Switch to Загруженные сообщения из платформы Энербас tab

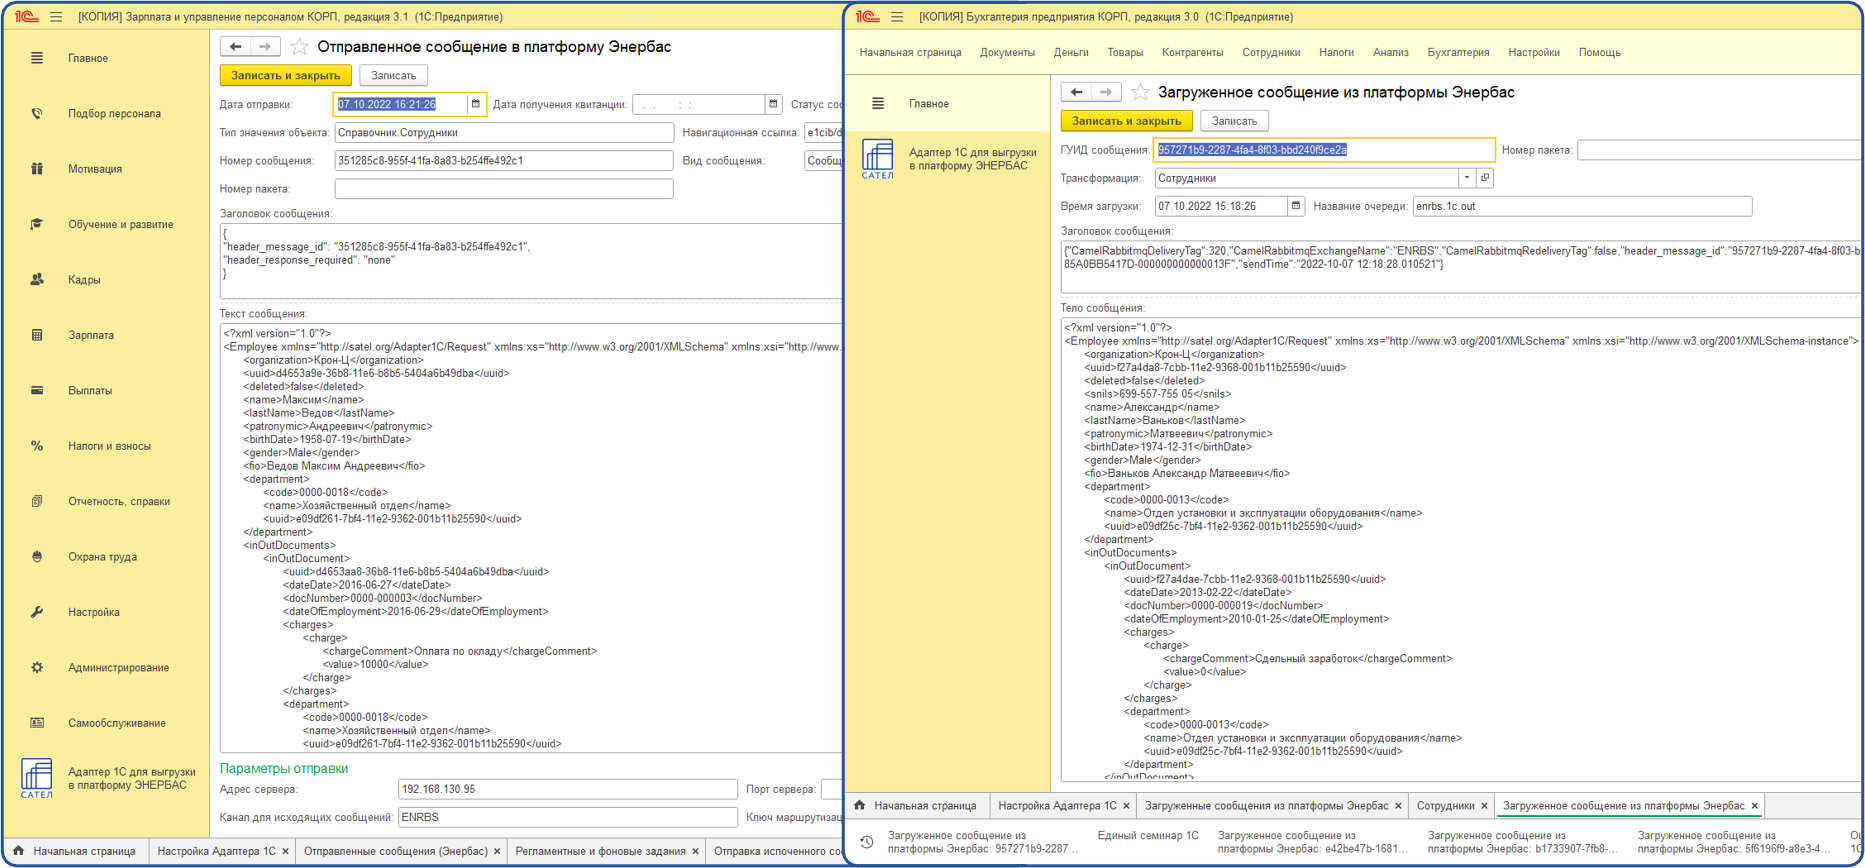pos(1266,806)
